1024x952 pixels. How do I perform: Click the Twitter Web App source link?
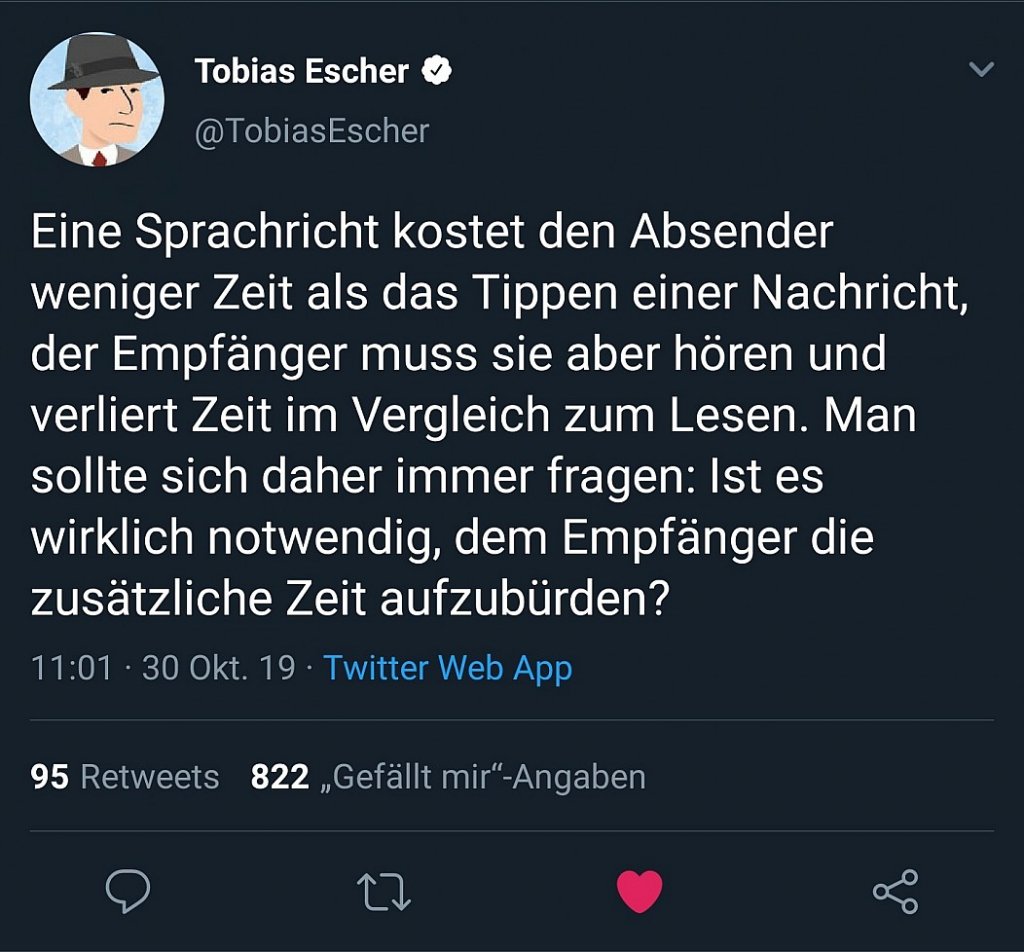pyautogui.click(x=447, y=668)
